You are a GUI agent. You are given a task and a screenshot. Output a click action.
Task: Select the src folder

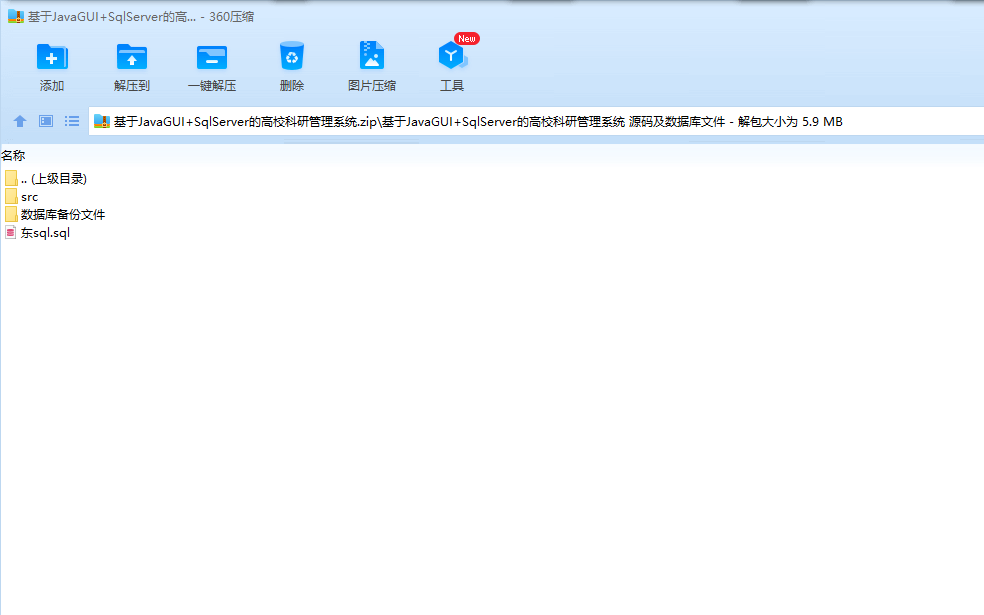[22, 197]
